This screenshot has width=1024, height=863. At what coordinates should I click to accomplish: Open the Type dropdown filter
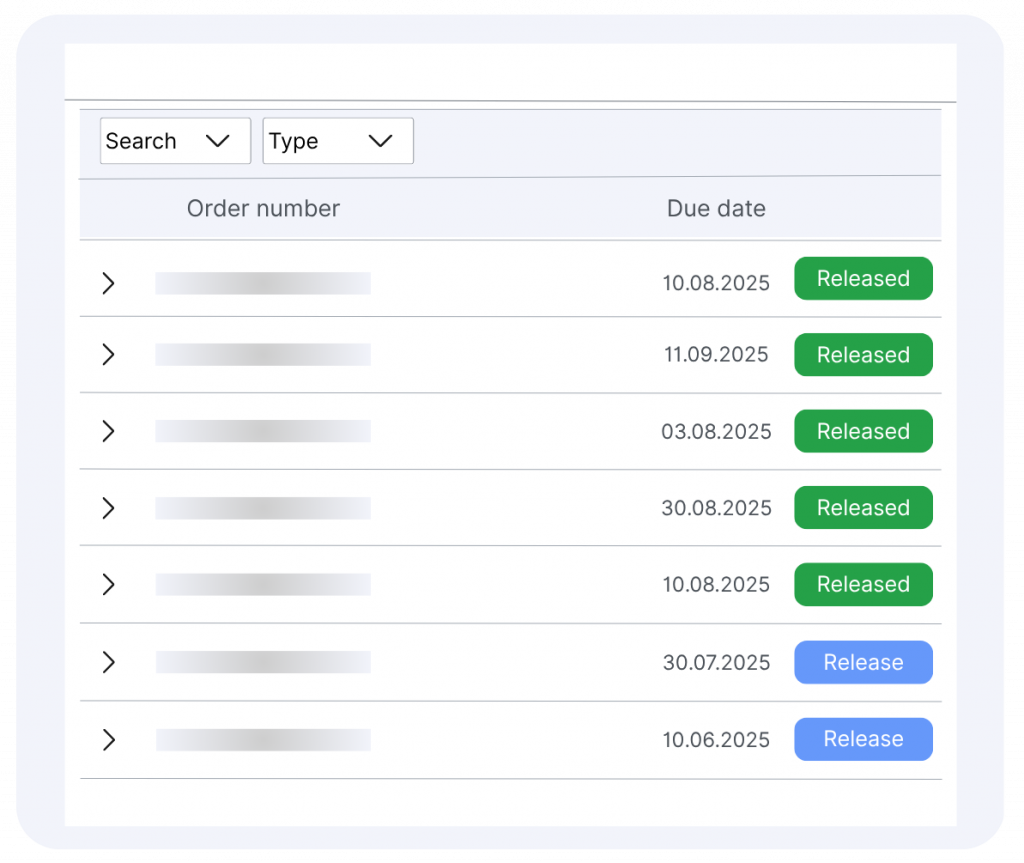(x=337, y=141)
